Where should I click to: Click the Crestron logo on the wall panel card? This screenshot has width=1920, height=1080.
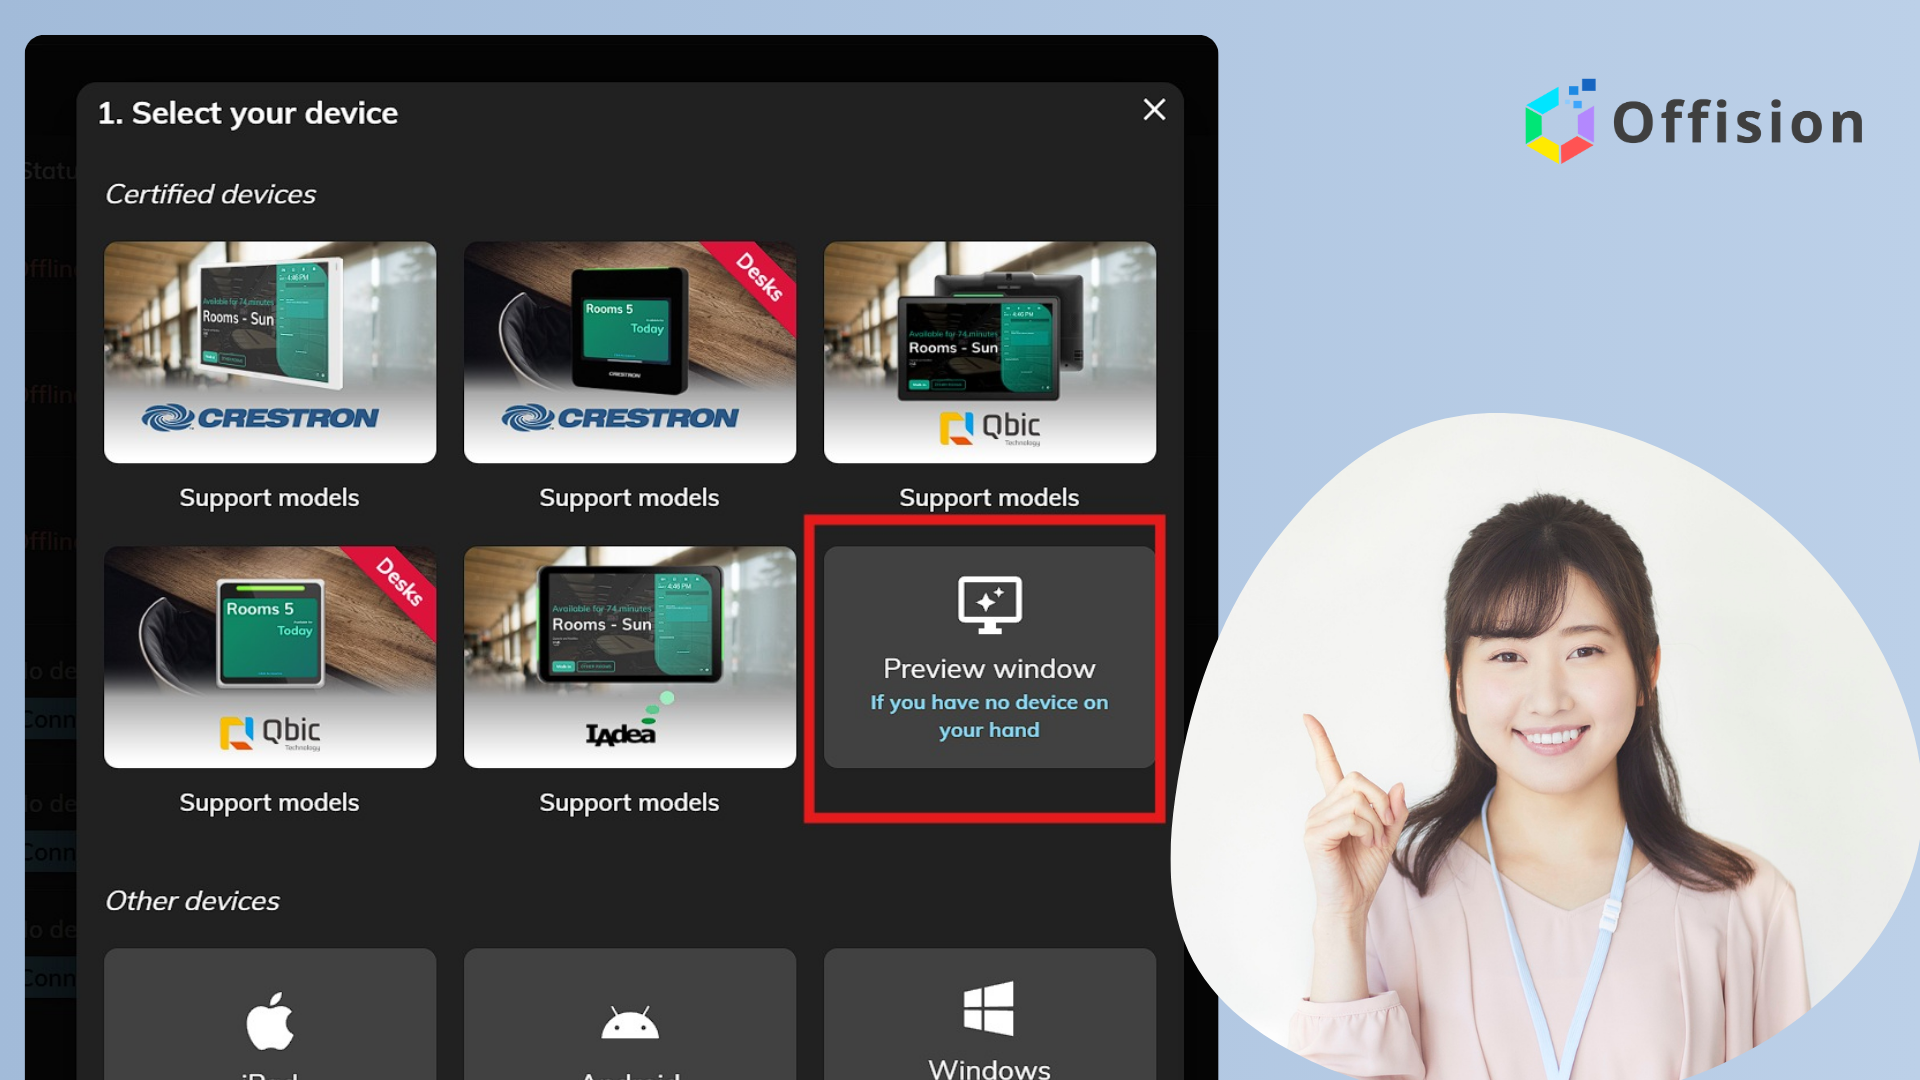(x=268, y=418)
